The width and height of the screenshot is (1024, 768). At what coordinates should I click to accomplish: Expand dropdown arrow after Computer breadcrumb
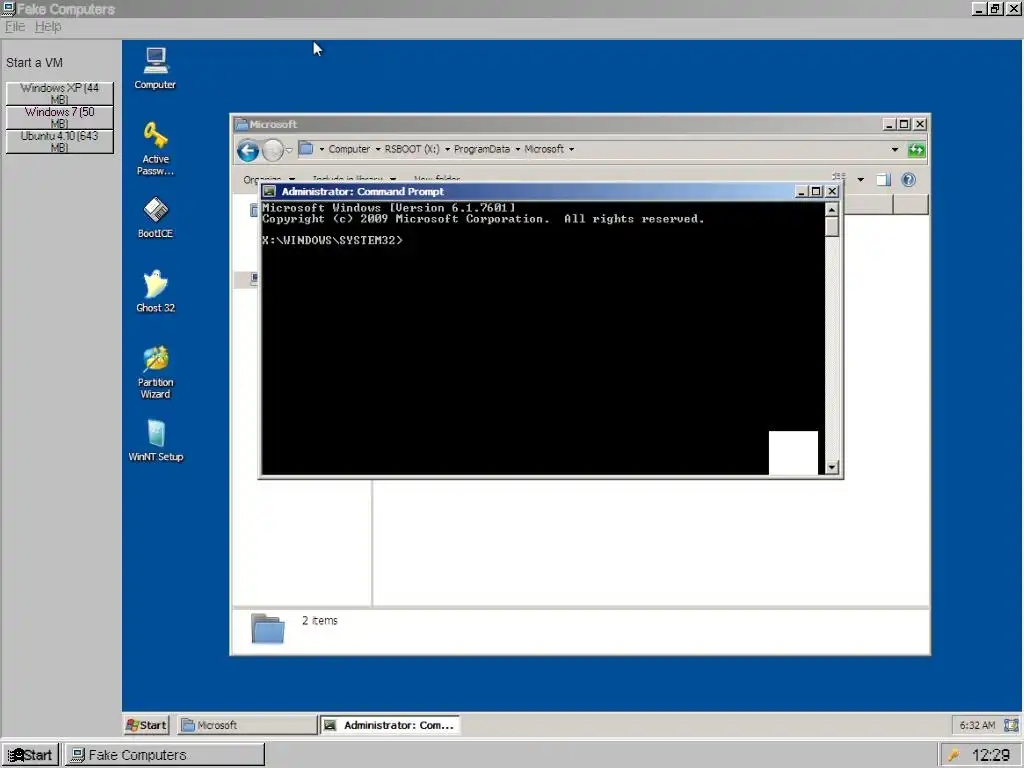click(377, 150)
